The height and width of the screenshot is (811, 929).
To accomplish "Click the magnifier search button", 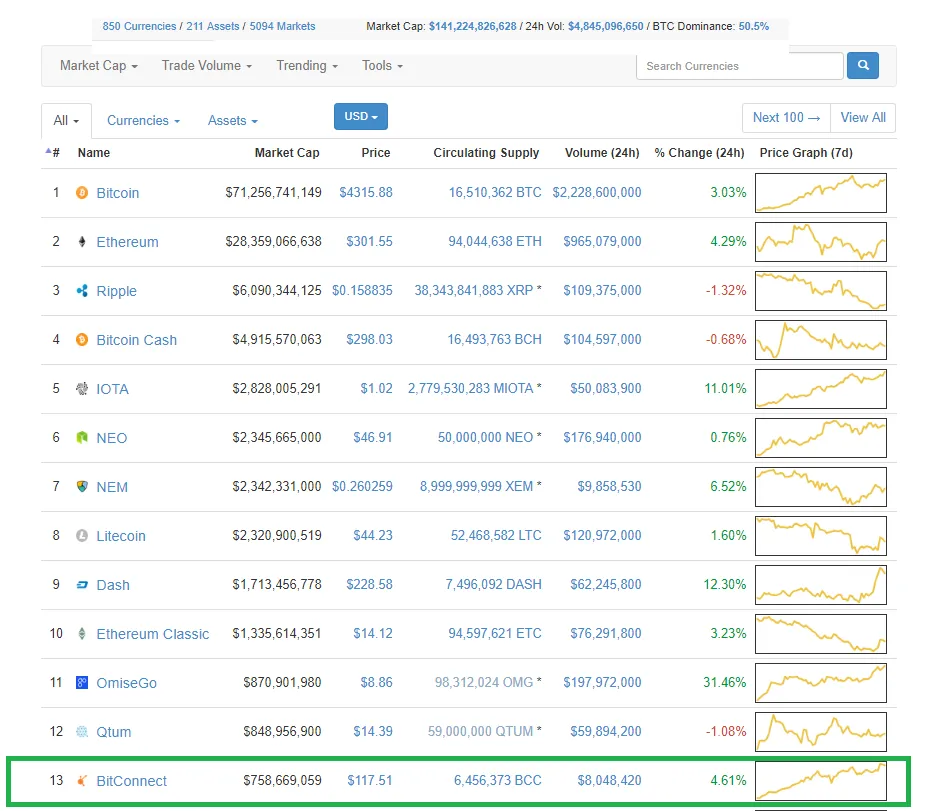I will (863, 65).
